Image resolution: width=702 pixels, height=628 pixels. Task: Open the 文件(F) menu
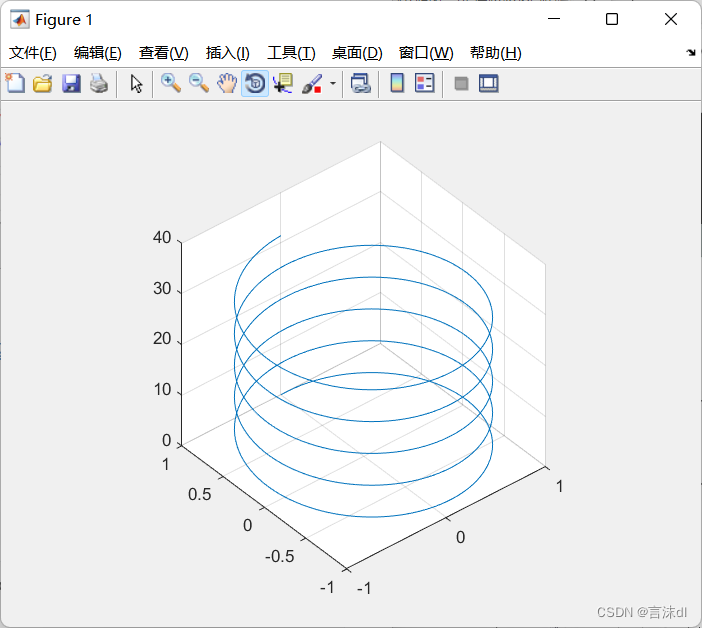[x=33, y=53]
